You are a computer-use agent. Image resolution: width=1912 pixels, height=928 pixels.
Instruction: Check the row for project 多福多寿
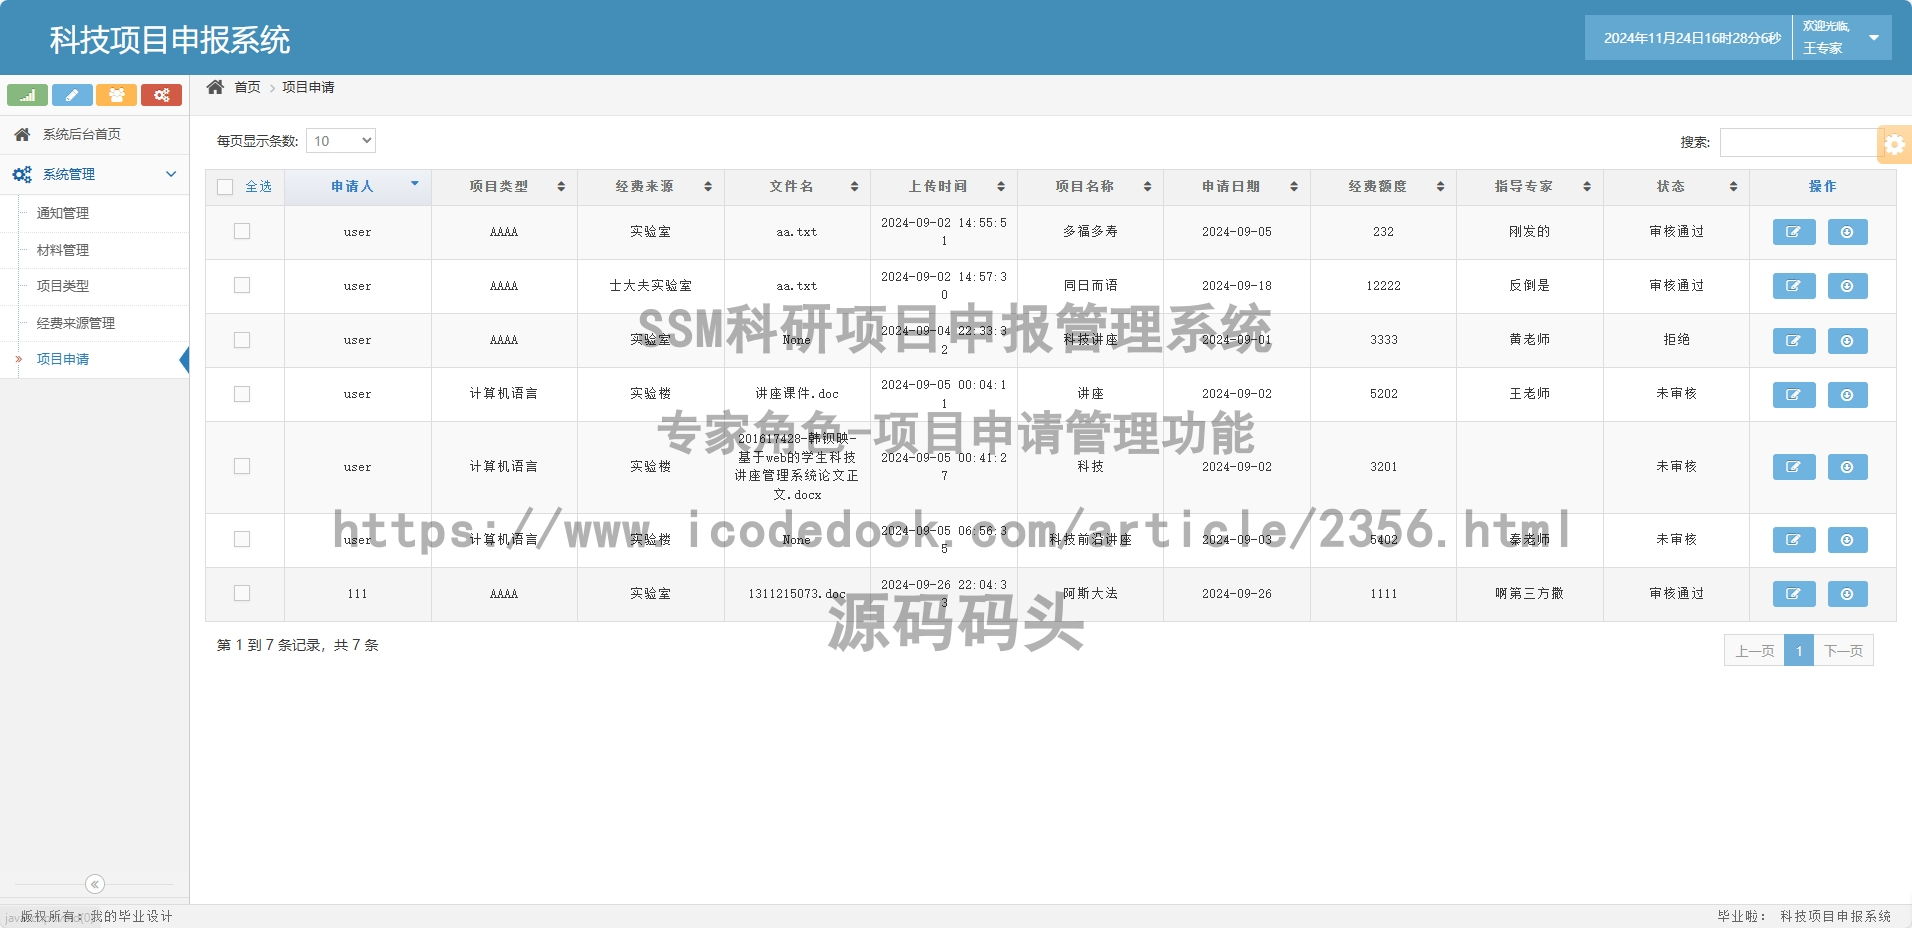(x=242, y=231)
